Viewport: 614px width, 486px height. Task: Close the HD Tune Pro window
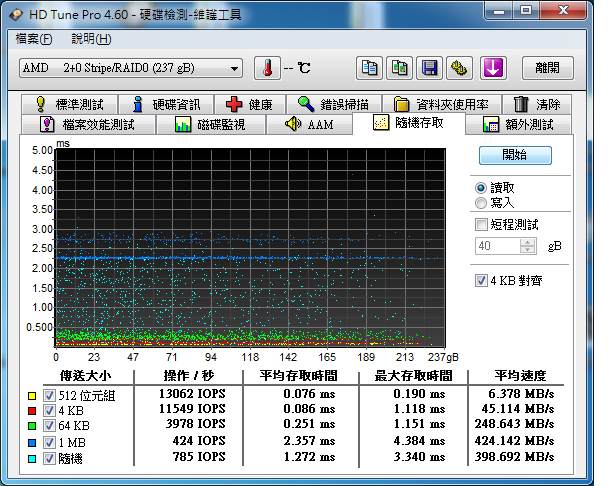[563, 11]
